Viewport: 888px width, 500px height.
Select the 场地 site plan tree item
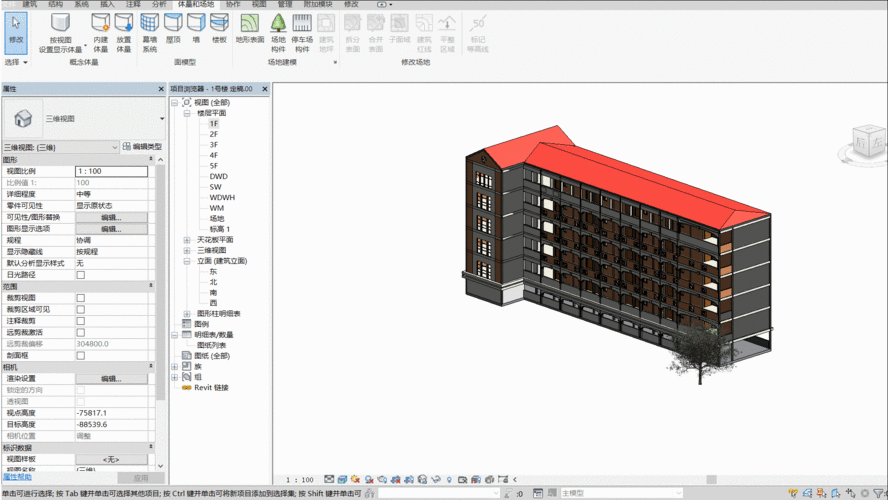[217, 219]
